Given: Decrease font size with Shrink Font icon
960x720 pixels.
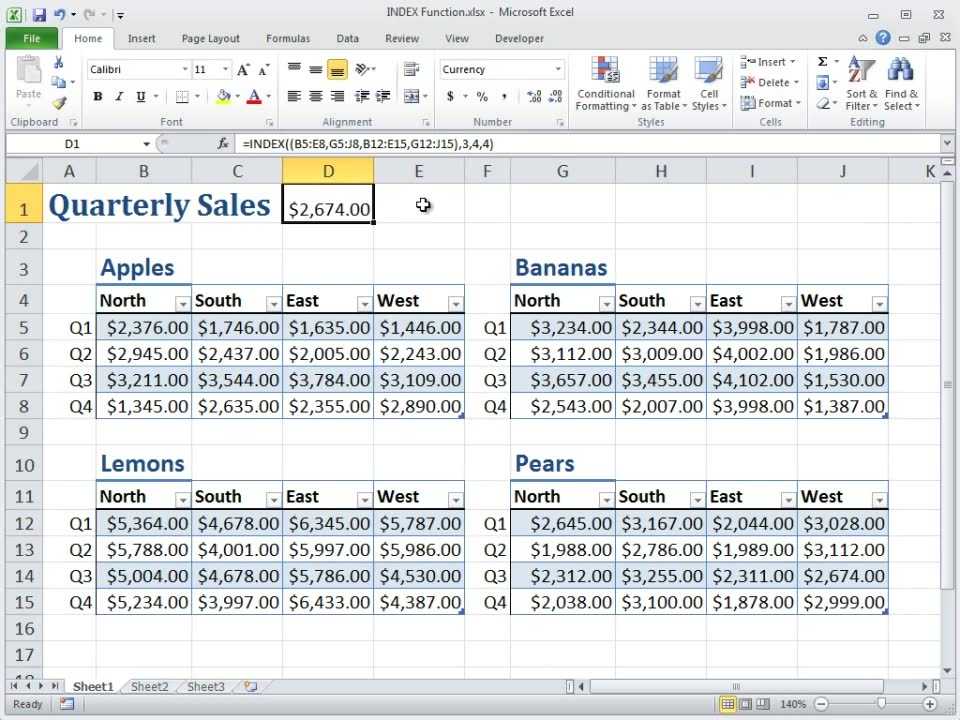Looking at the screenshot, I should click(263, 70).
